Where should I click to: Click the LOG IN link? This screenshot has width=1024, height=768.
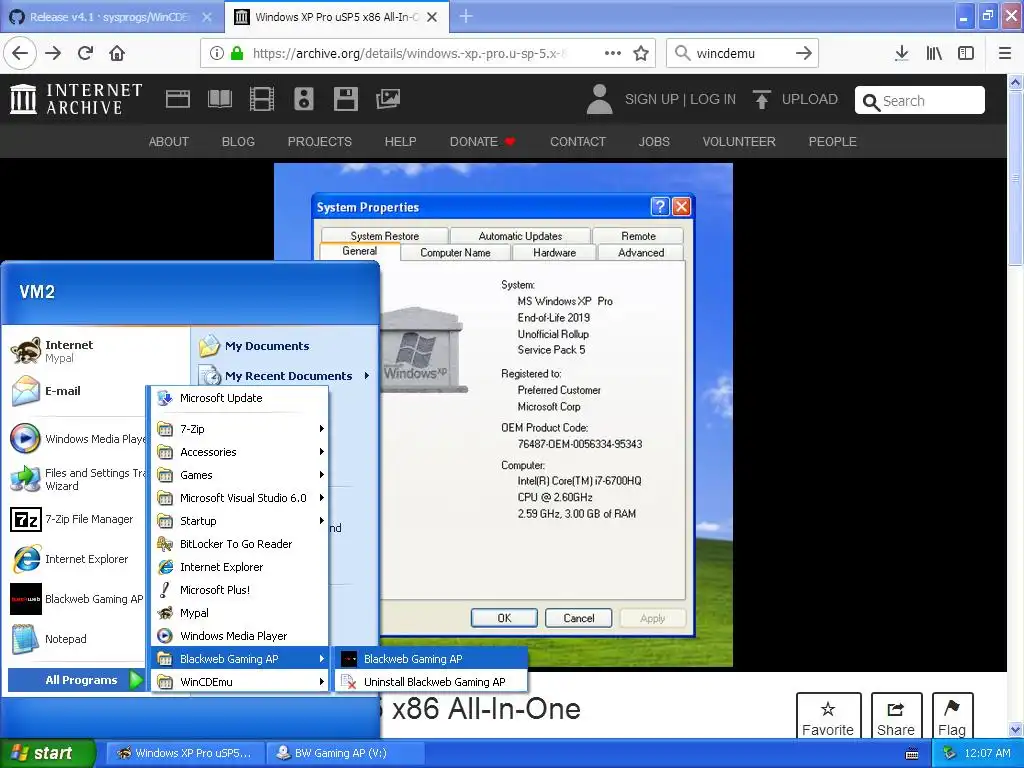[713, 99]
